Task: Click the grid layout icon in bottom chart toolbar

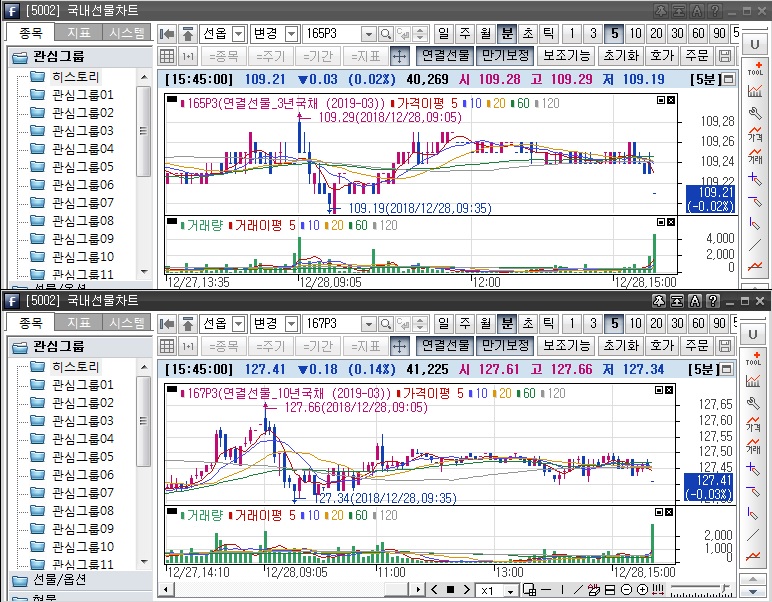Action: click(168, 345)
